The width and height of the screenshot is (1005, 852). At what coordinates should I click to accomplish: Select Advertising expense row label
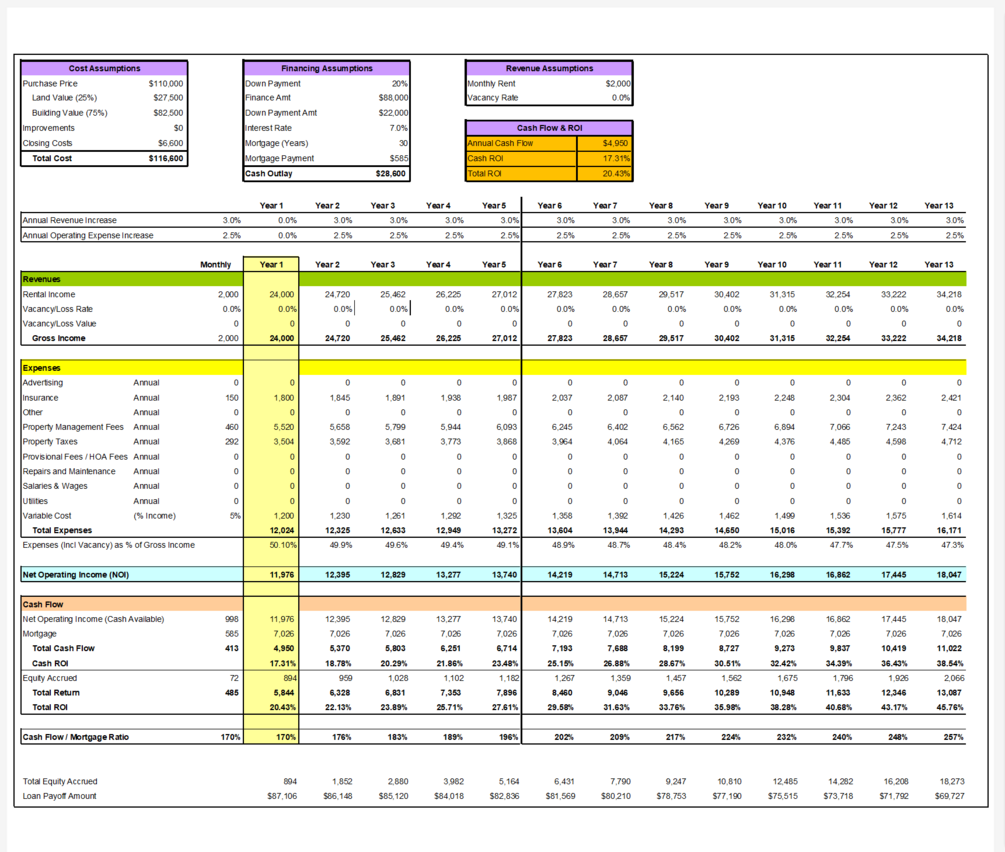(x=43, y=383)
